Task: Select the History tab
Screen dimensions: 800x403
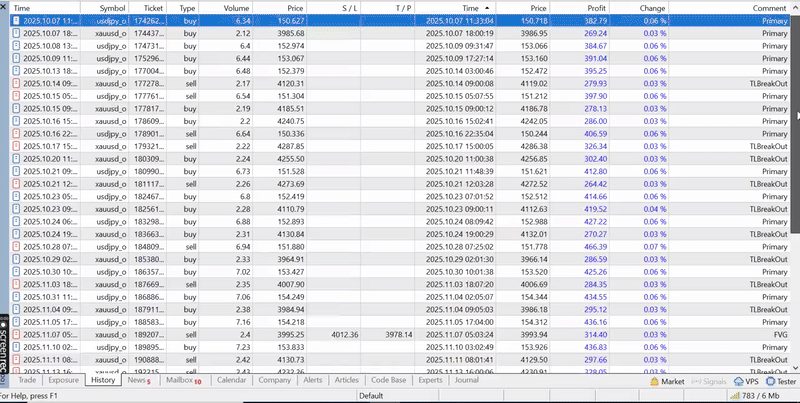Action: pos(103,380)
